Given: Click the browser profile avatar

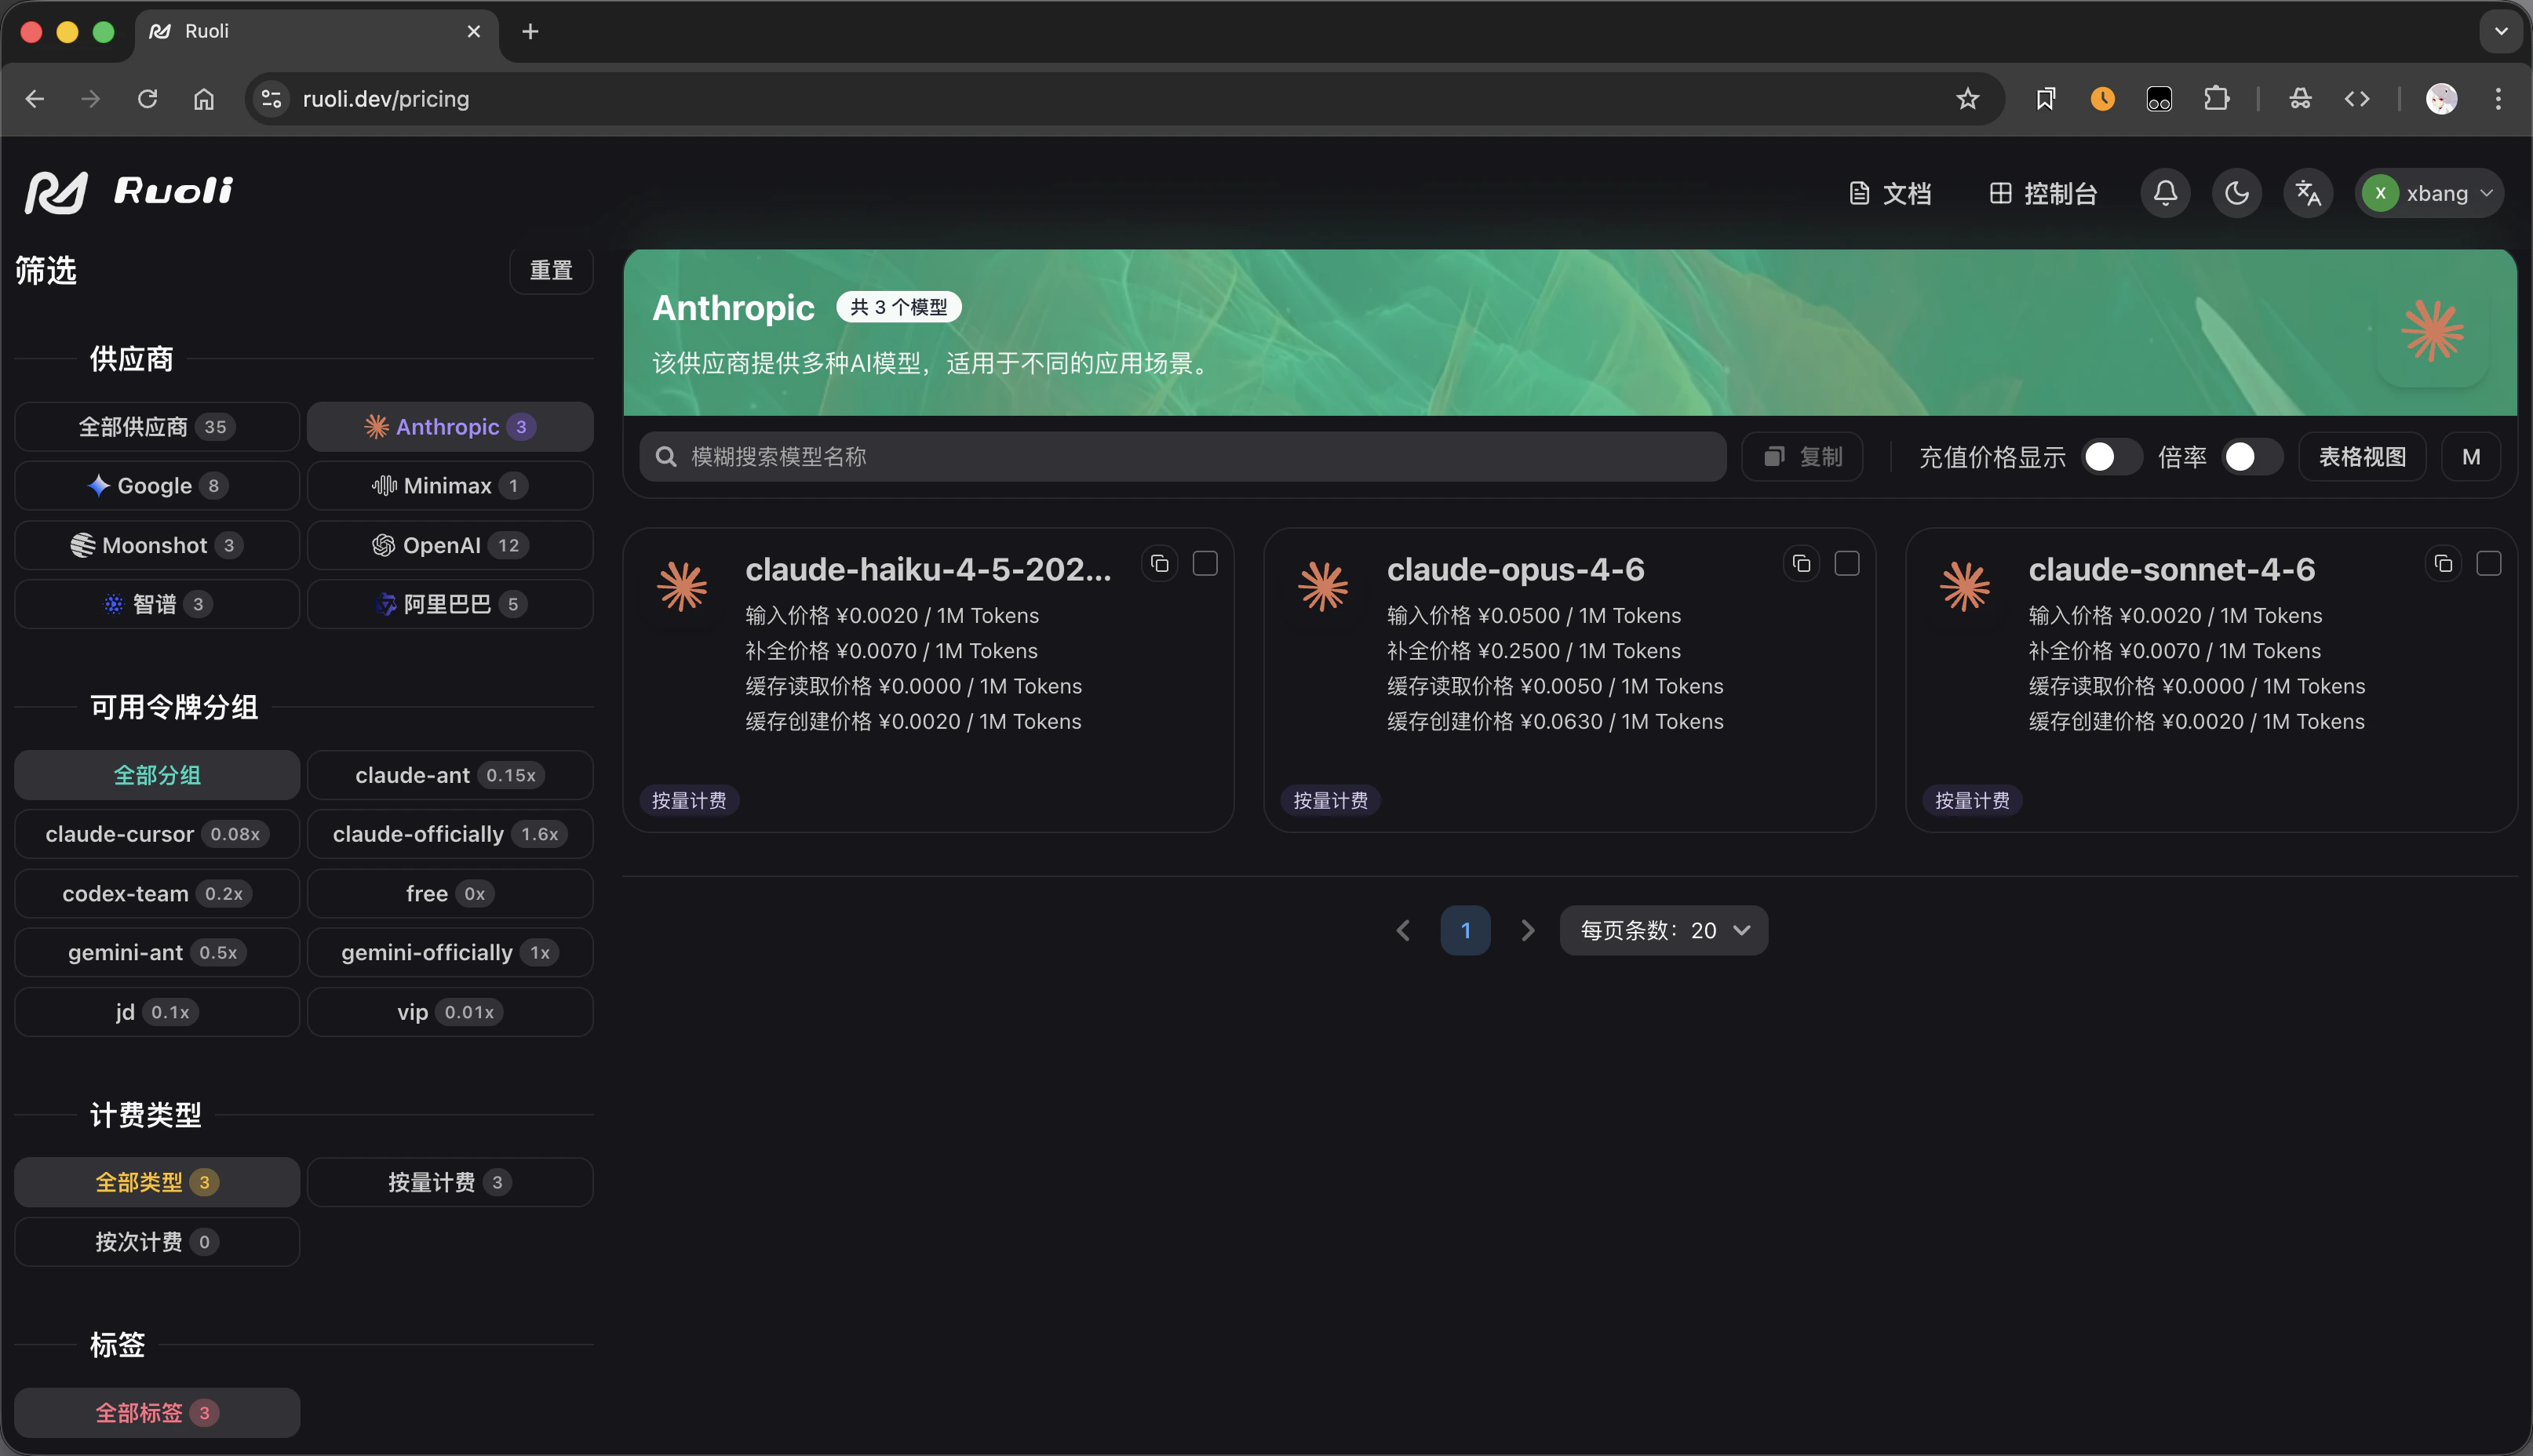Looking at the screenshot, I should point(2441,98).
